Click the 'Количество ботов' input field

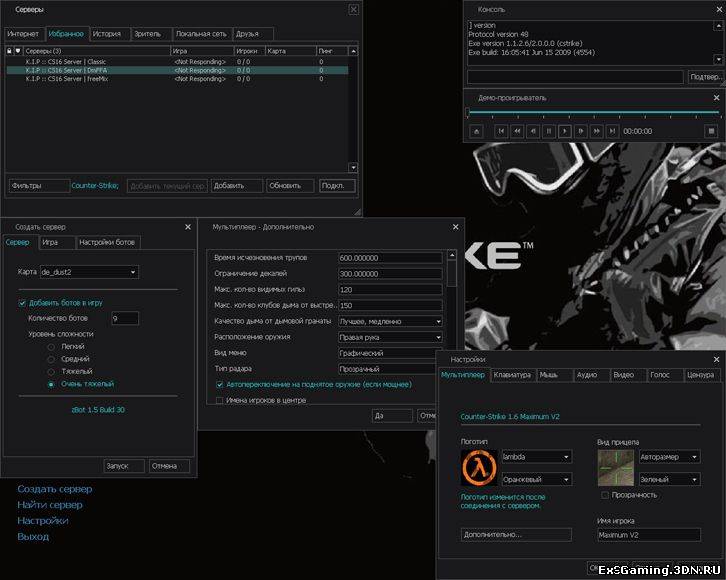(125, 318)
